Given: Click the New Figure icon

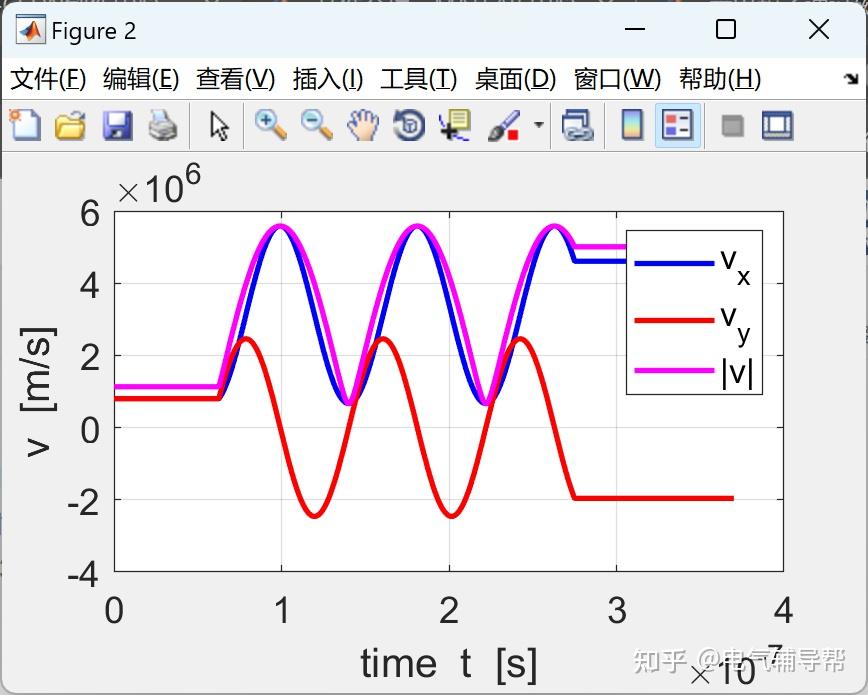Looking at the screenshot, I should click(x=25, y=125).
